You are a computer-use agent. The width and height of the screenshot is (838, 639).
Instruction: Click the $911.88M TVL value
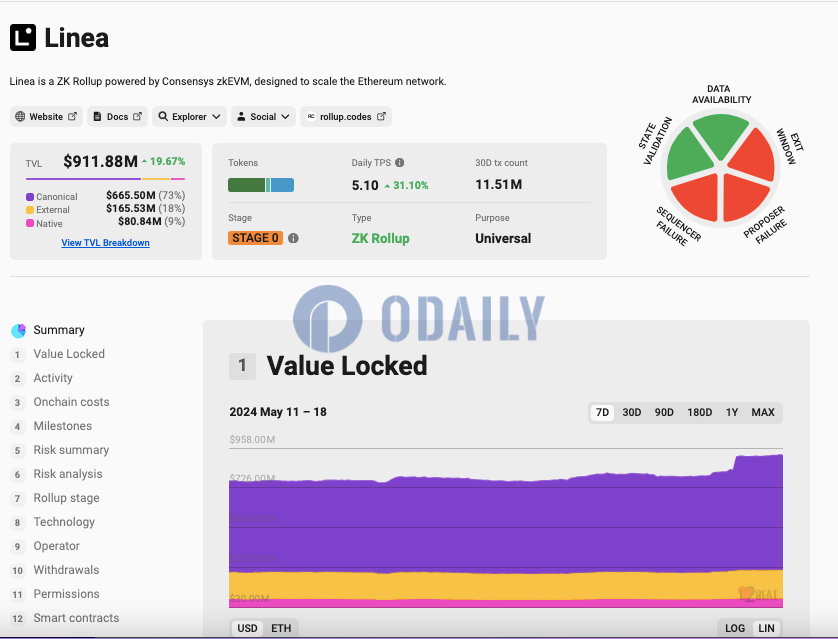pyautogui.click(x=100, y=161)
